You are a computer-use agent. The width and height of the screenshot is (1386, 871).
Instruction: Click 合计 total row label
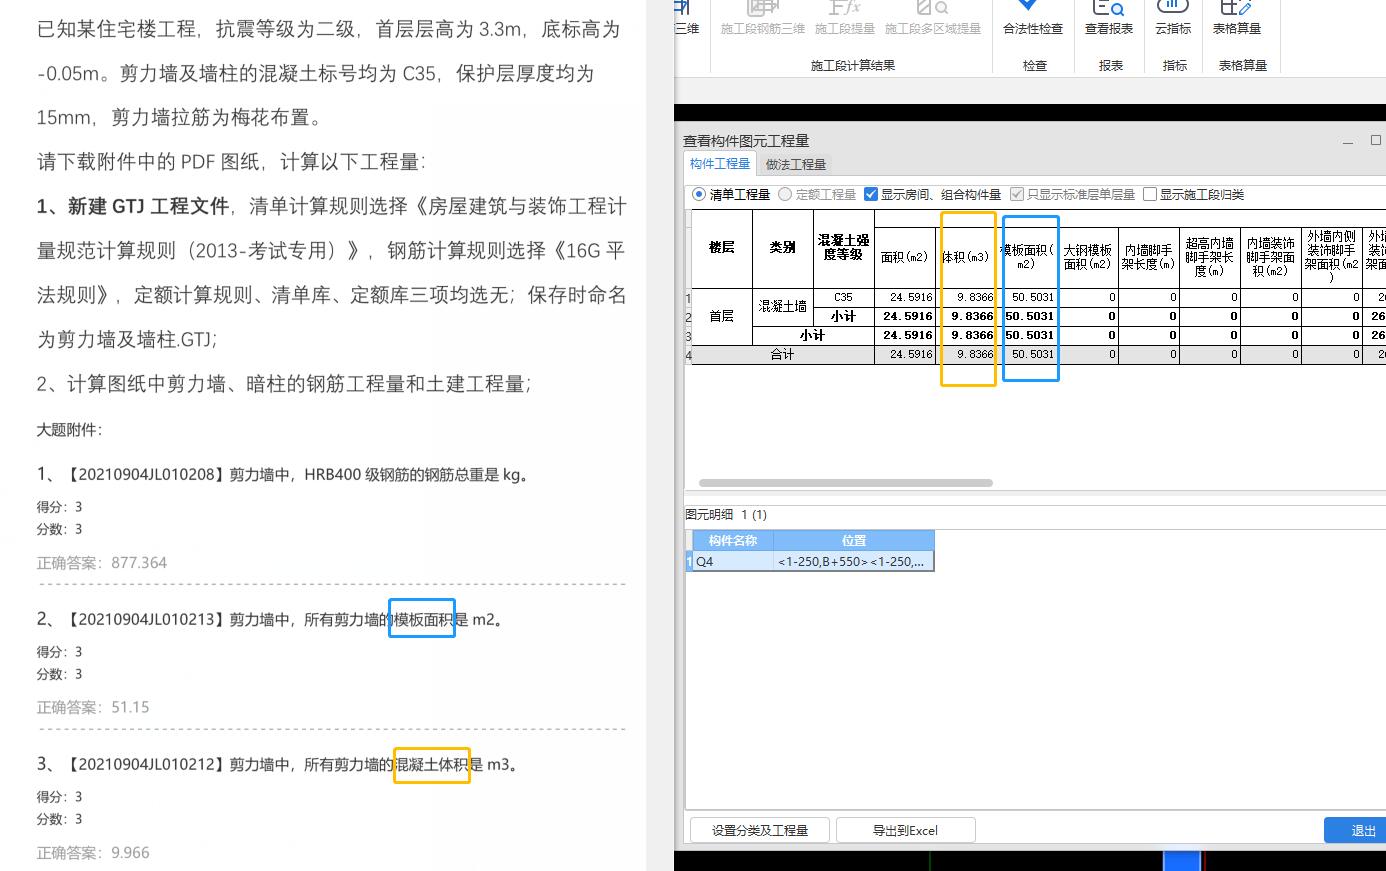point(782,354)
